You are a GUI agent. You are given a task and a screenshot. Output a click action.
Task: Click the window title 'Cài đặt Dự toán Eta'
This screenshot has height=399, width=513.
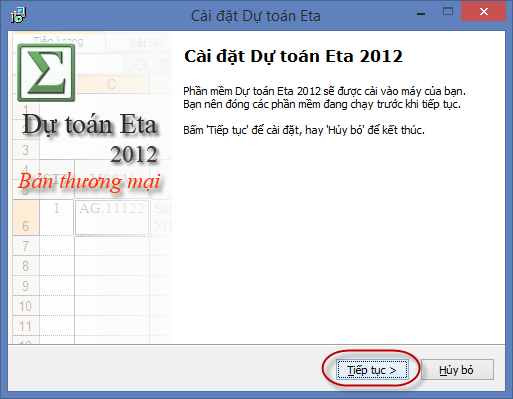pyautogui.click(x=256, y=16)
